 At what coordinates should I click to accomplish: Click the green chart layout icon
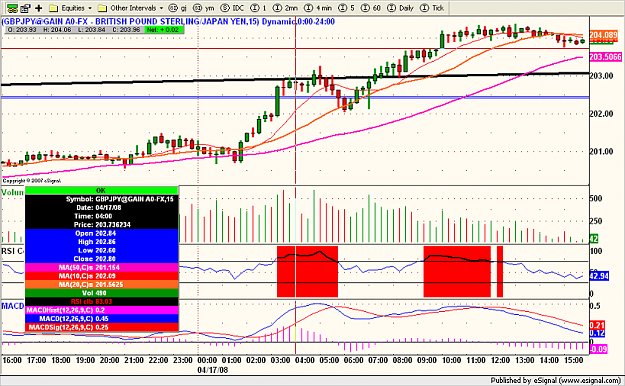coord(12,8)
